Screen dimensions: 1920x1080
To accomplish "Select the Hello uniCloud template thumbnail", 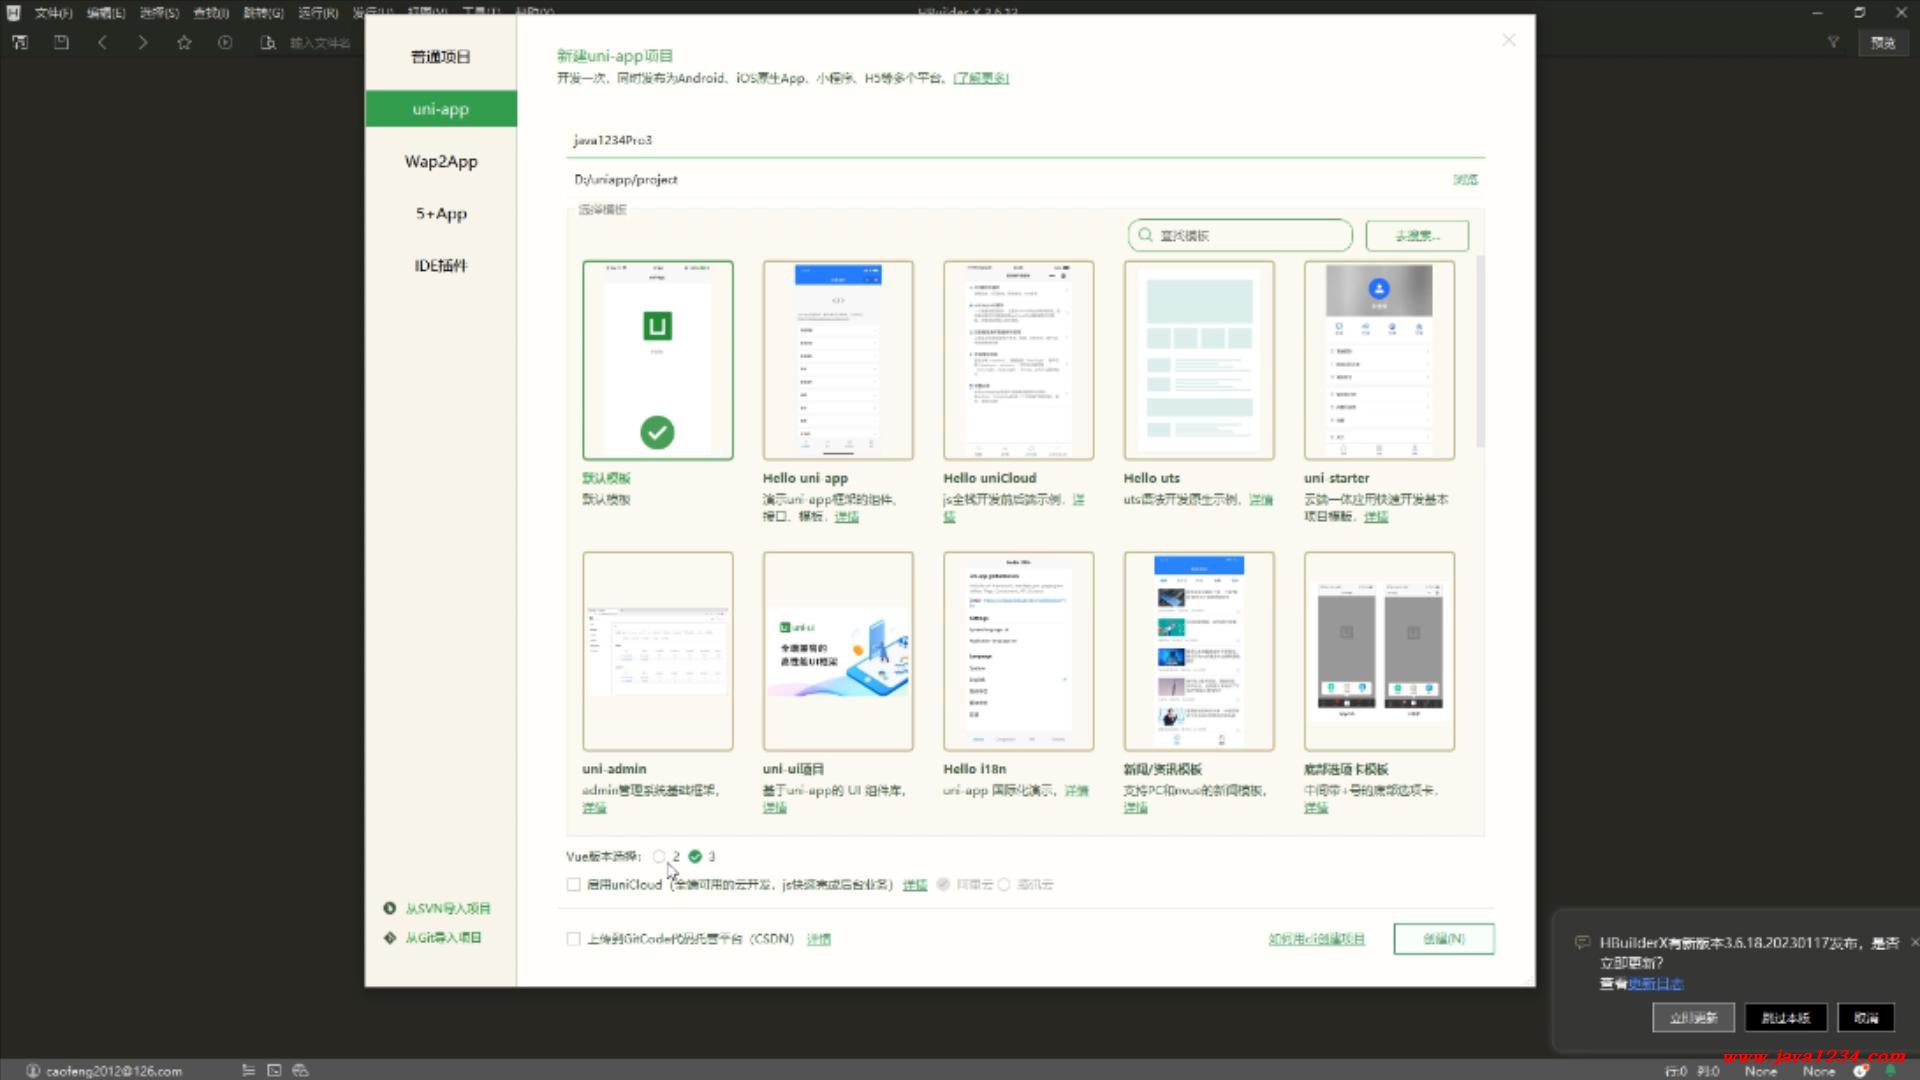I will coord(1018,360).
